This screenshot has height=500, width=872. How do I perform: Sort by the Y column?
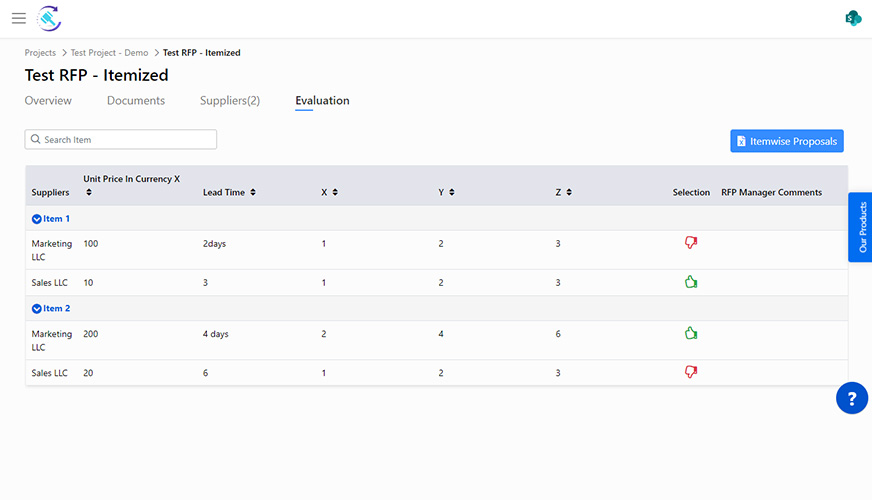click(x=452, y=192)
